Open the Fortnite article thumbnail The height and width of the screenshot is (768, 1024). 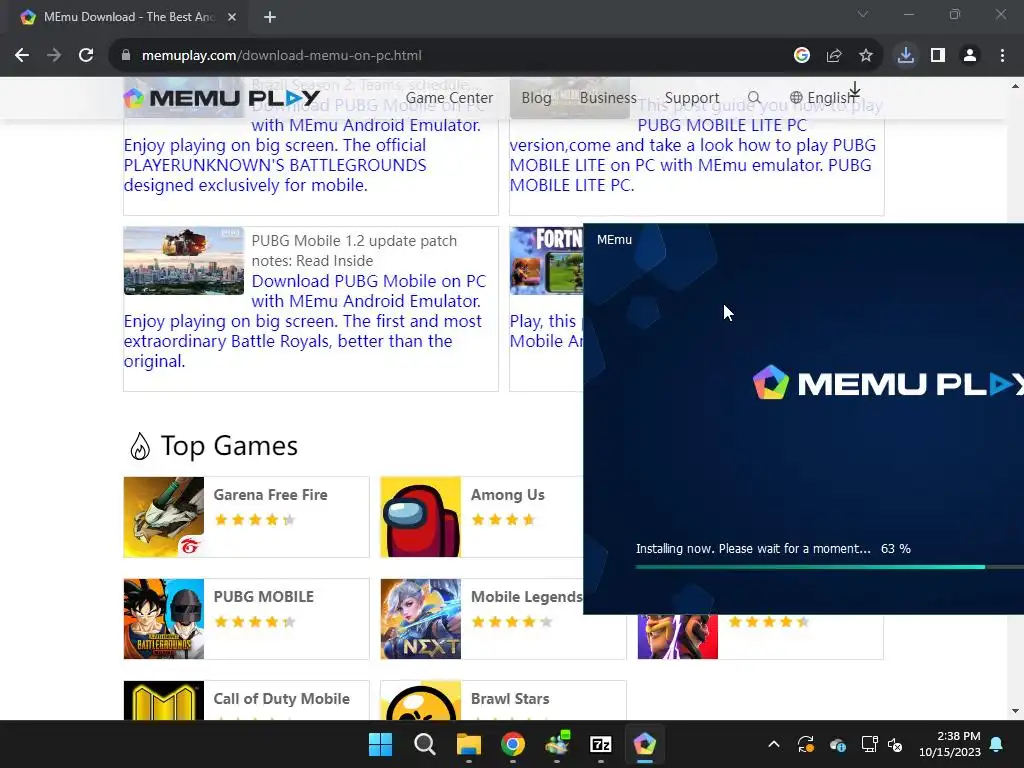pos(546,261)
